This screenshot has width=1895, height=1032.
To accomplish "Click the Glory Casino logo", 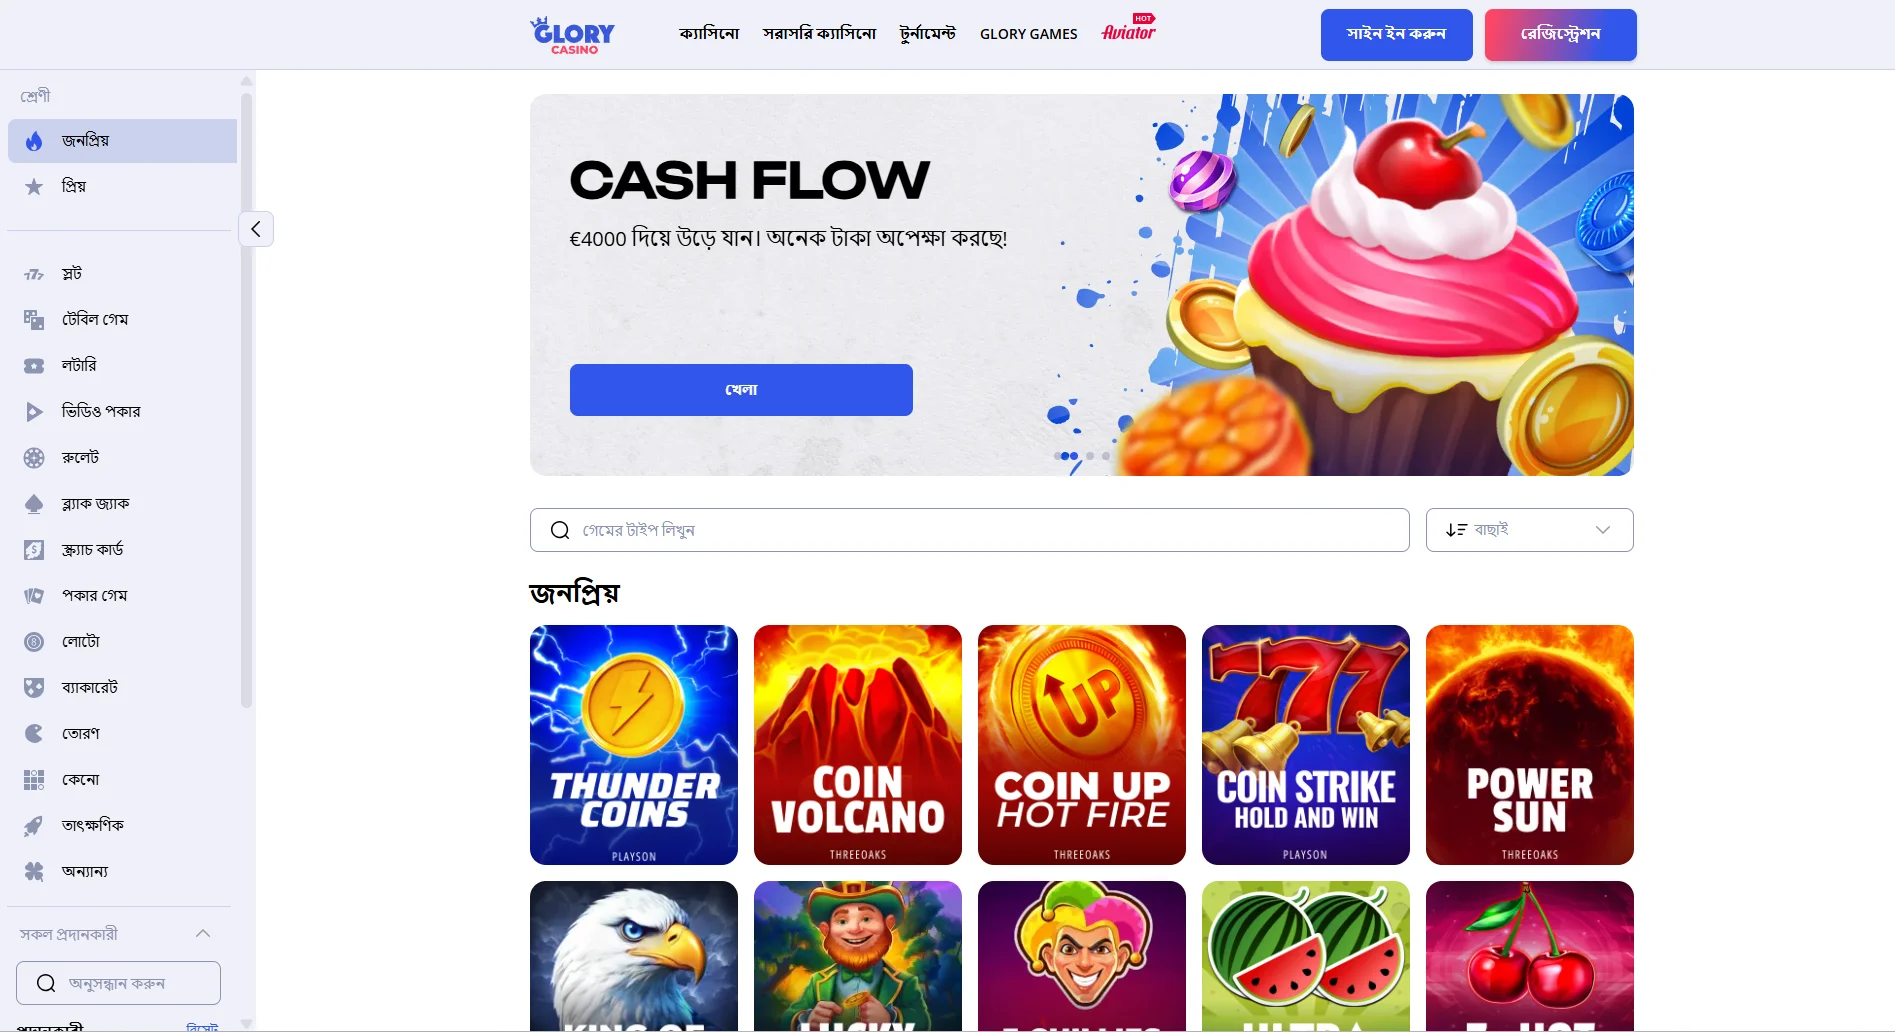I will (x=573, y=35).
